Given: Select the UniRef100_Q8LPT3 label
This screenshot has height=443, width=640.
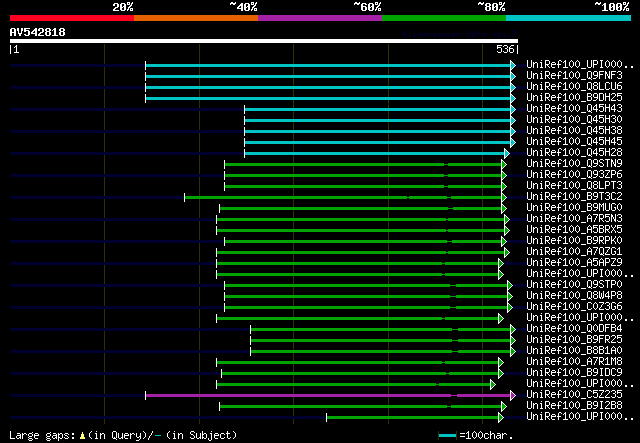Looking at the screenshot, I should point(574,186).
